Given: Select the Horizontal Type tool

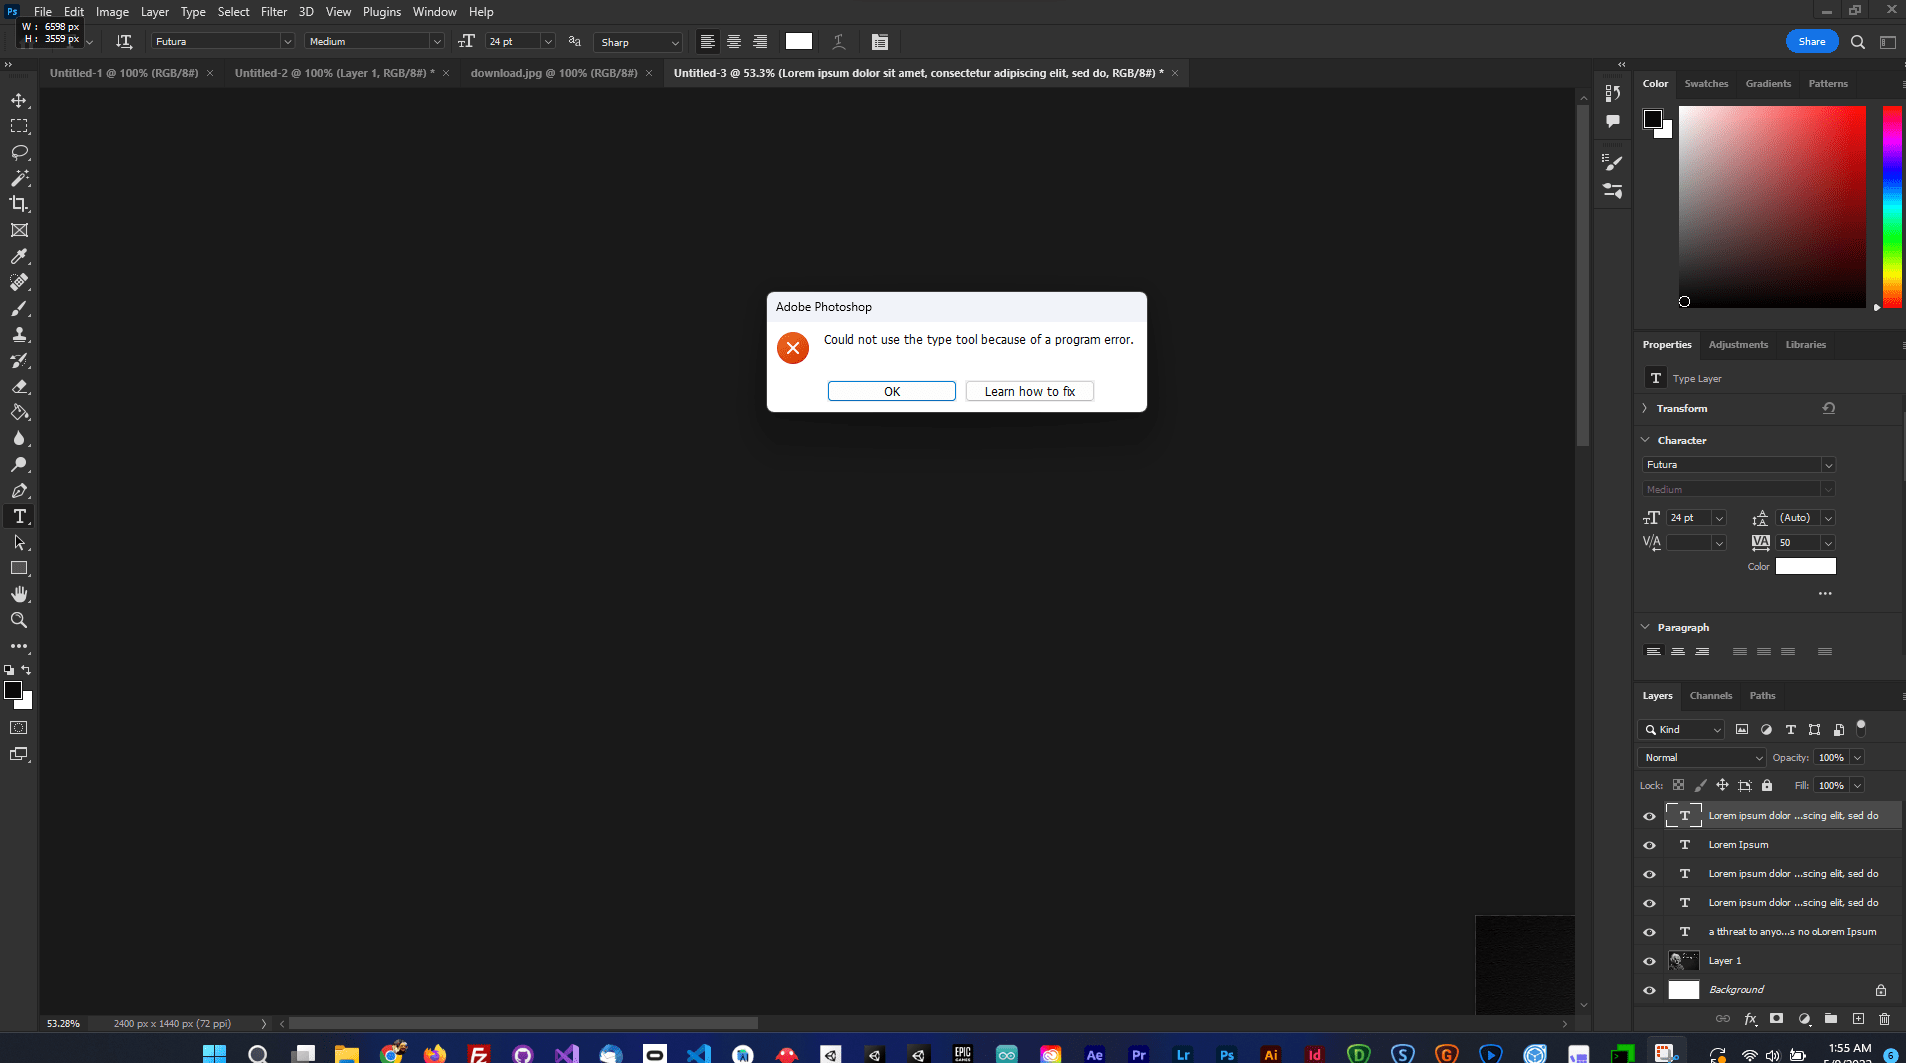Looking at the screenshot, I should (18, 516).
